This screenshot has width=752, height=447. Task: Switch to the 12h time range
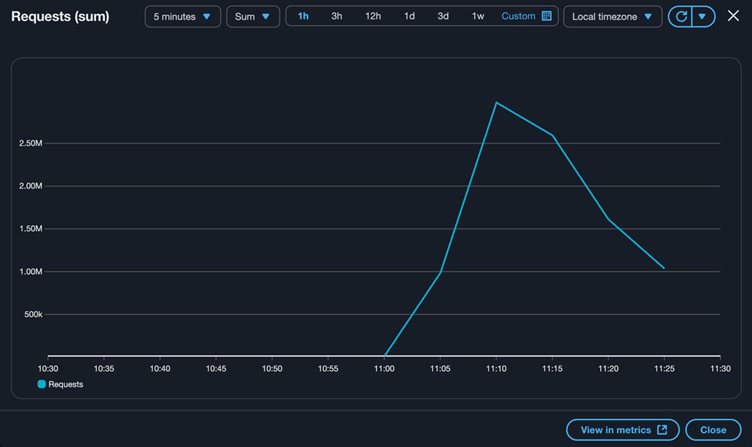point(373,17)
